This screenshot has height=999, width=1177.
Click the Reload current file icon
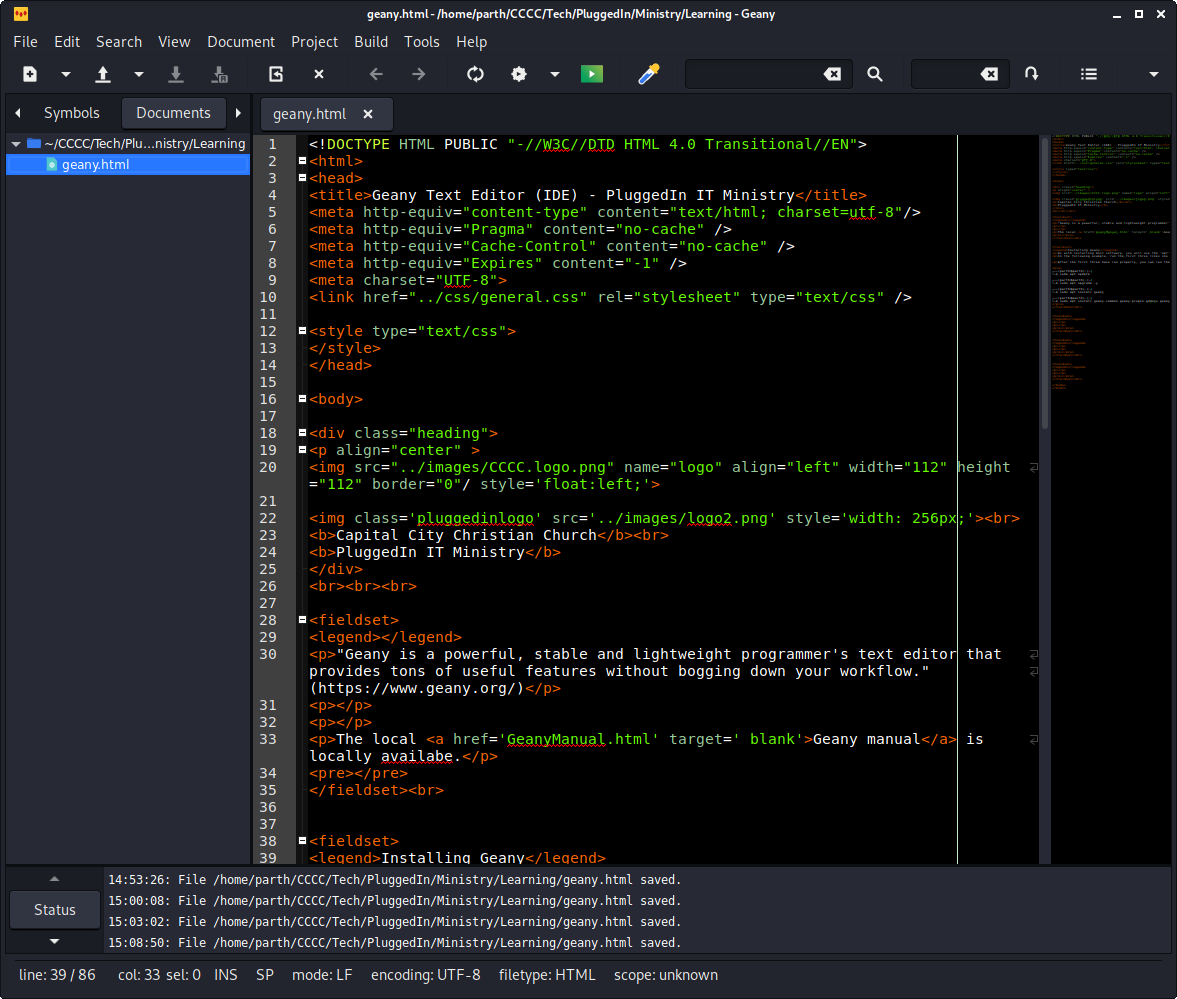click(276, 74)
